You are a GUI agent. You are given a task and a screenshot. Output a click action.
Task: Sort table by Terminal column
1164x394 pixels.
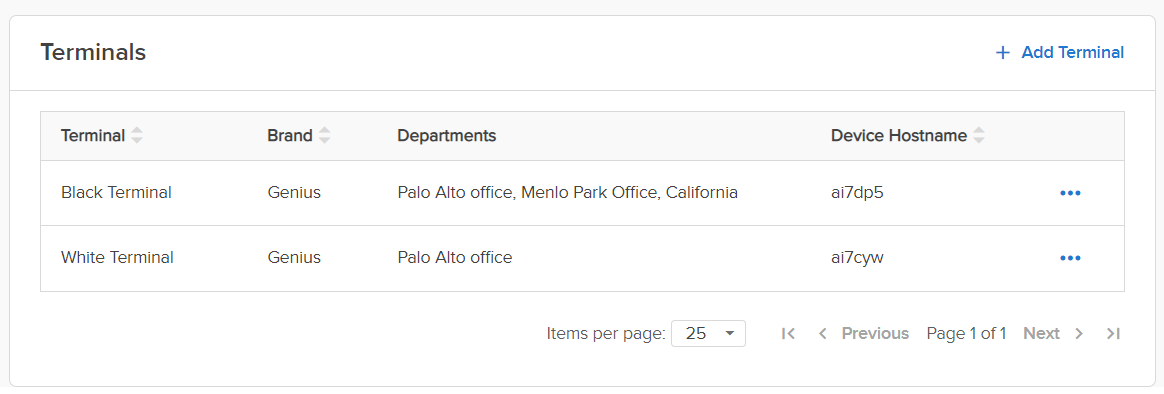tap(137, 136)
